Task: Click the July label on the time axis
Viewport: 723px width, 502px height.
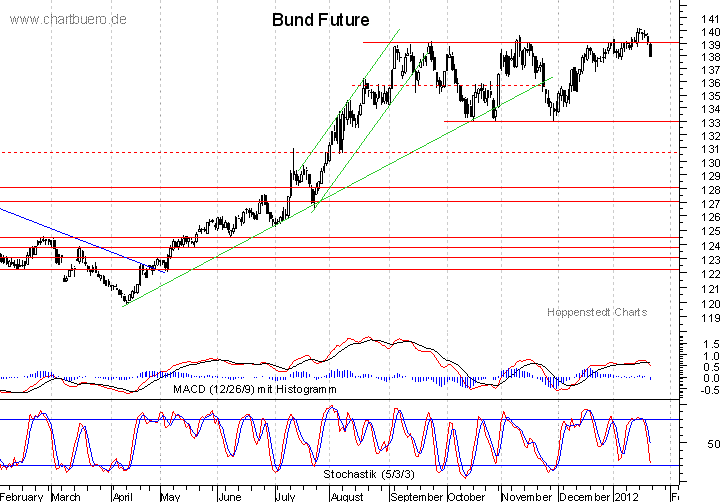Action: coord(285,496)
